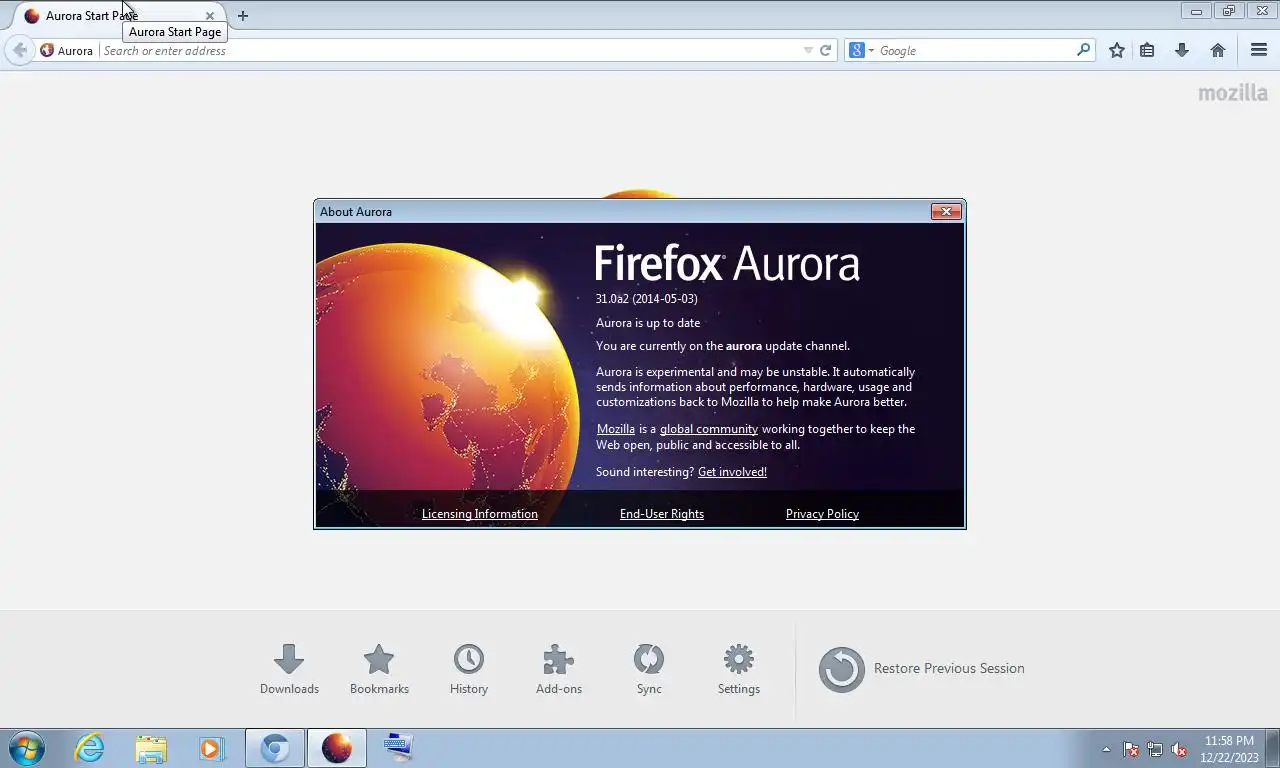1280x768 pixels.
Task: Click the search or enter address field
Action: pos(450,50)
